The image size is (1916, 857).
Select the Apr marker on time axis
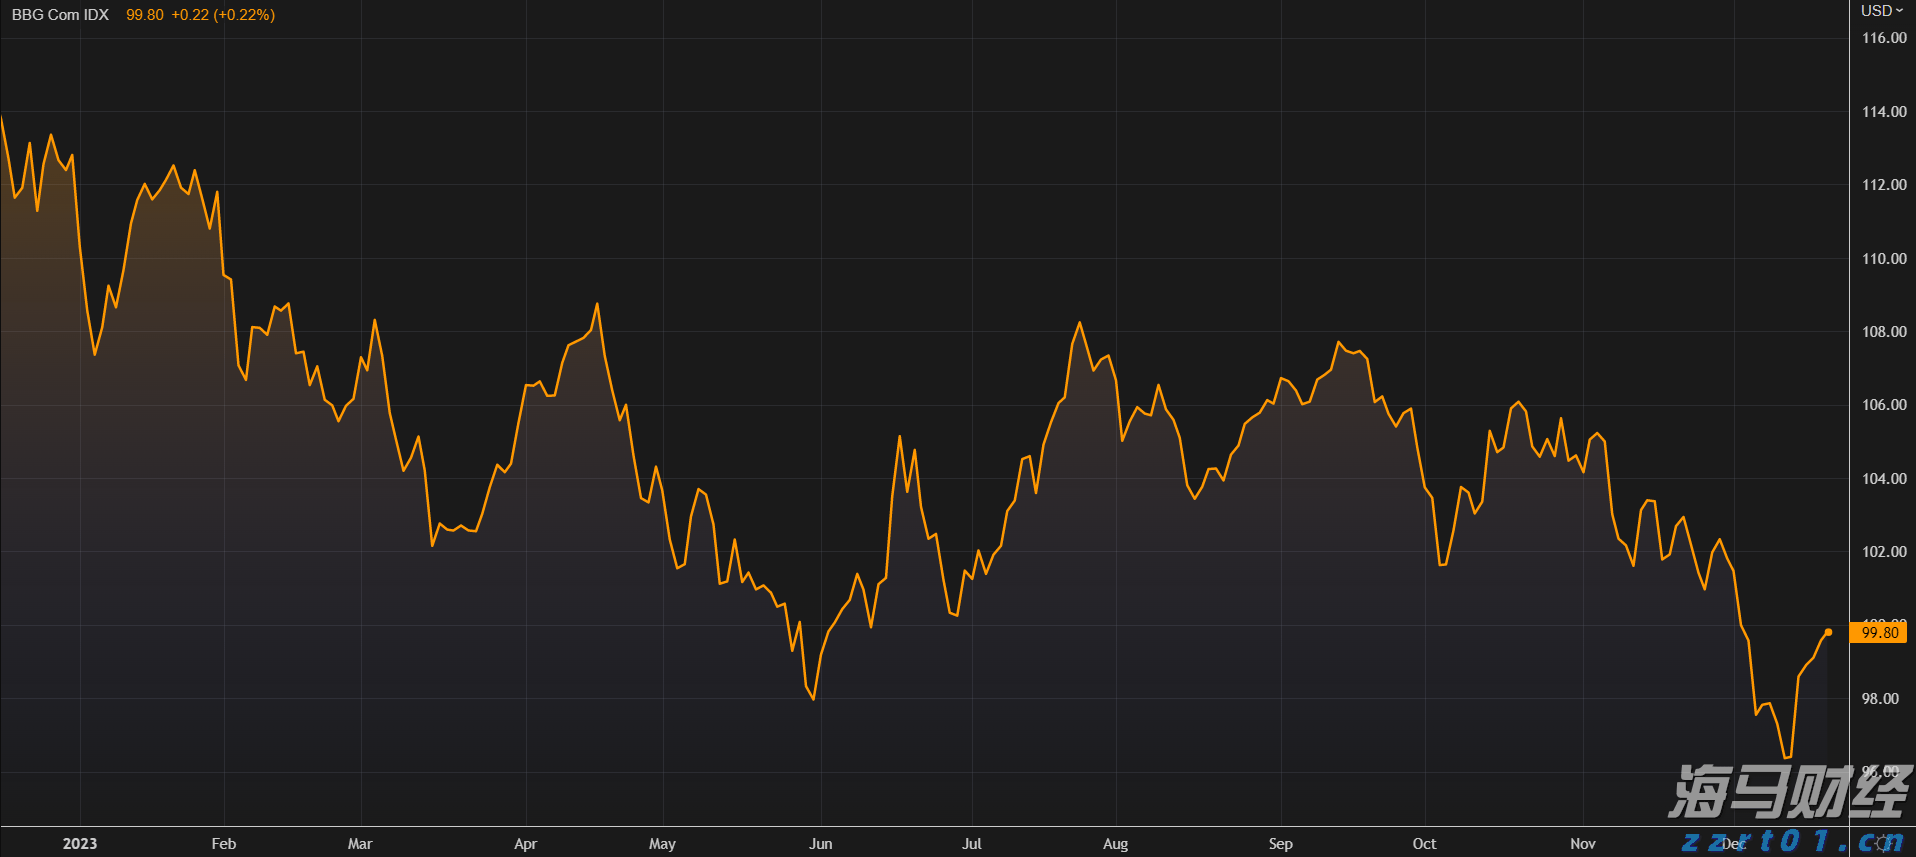click(525, 843)
